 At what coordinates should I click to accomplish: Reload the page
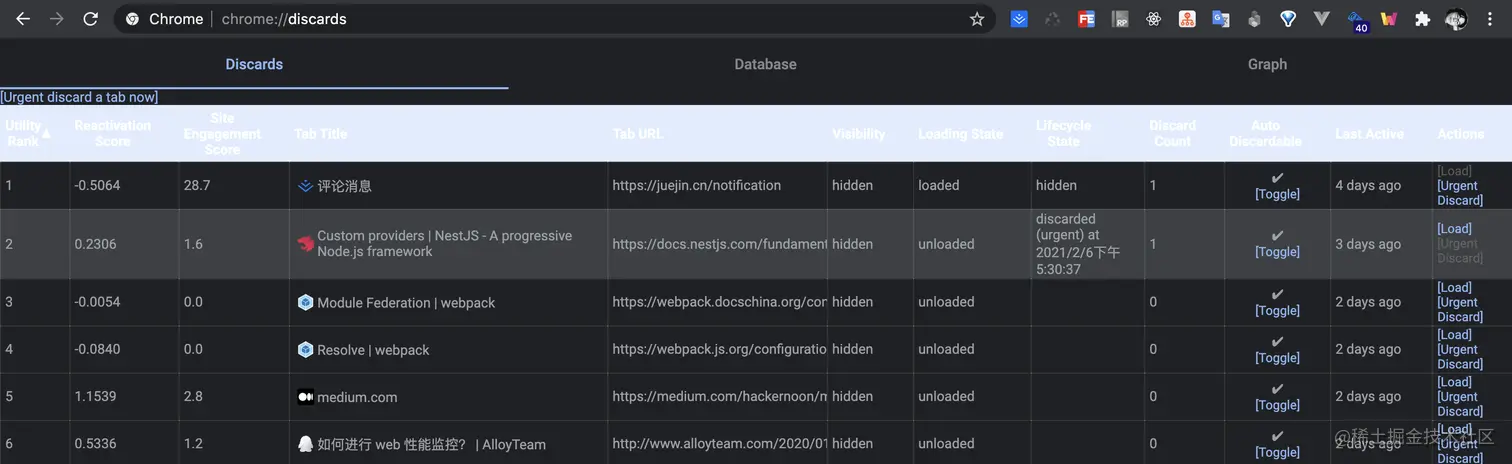coord(90,19)
